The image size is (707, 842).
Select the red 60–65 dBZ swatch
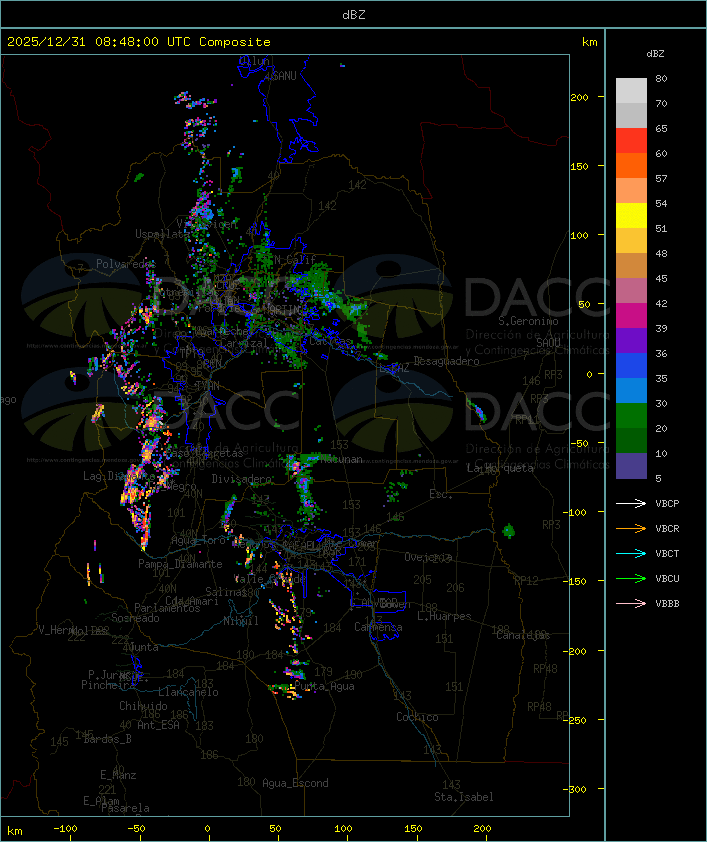pos(631,141)
